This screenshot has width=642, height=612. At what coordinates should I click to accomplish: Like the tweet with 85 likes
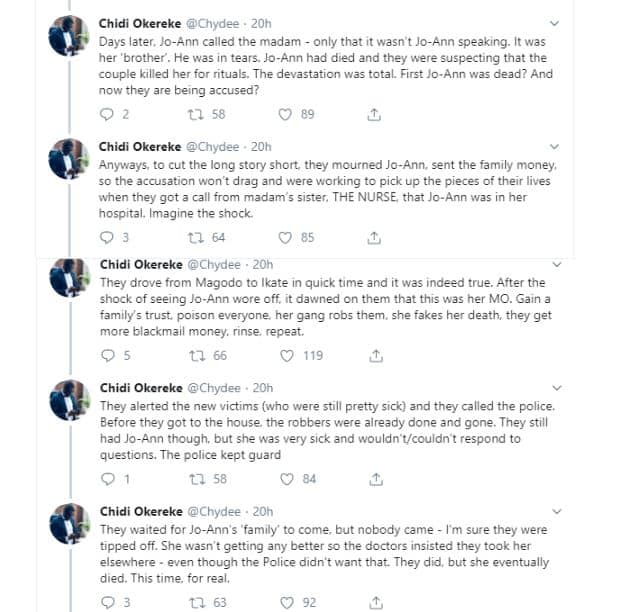pyautogui.click(x=285, y=238)
